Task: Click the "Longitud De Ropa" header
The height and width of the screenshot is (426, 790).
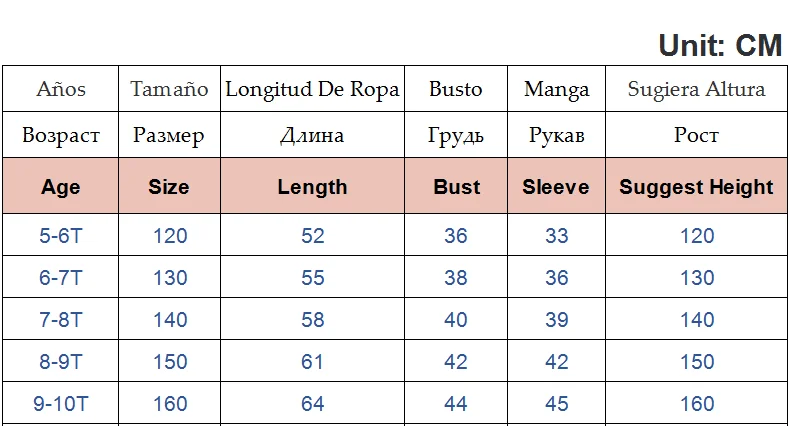Action: 312,89
